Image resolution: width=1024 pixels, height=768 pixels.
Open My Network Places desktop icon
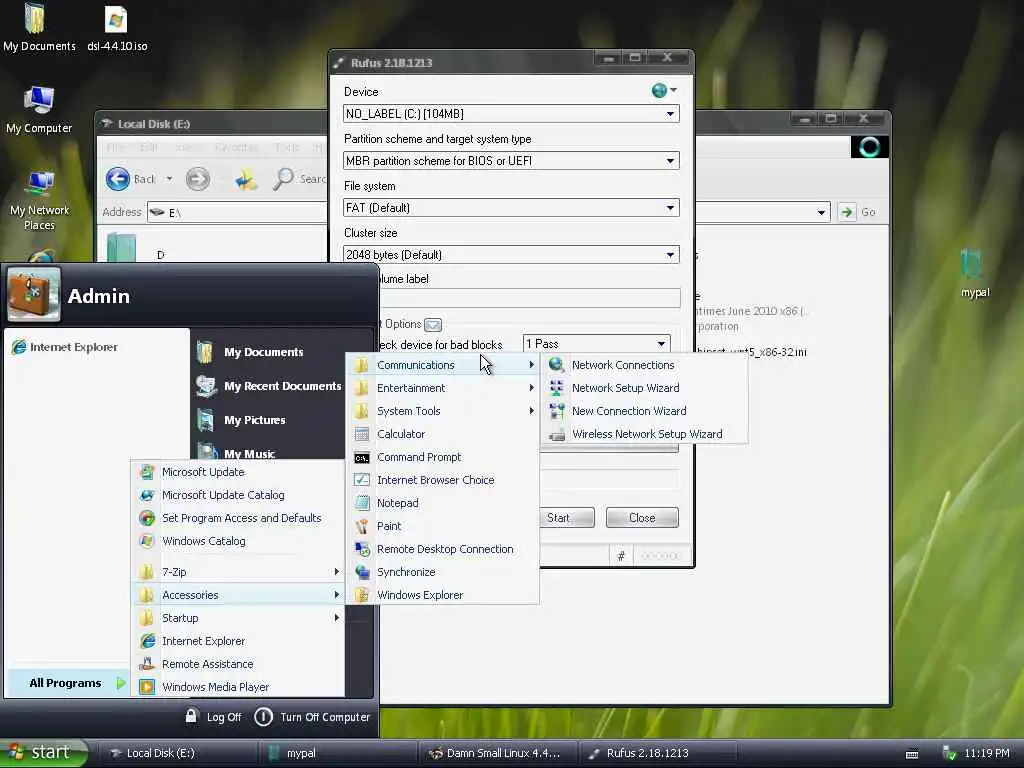click(39, 200)
